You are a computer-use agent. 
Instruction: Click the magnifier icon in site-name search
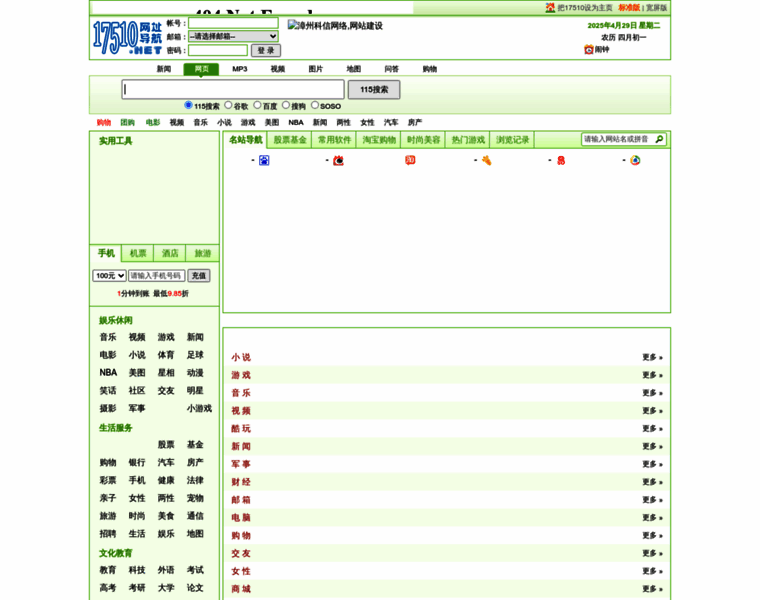[x=659, y=140]
